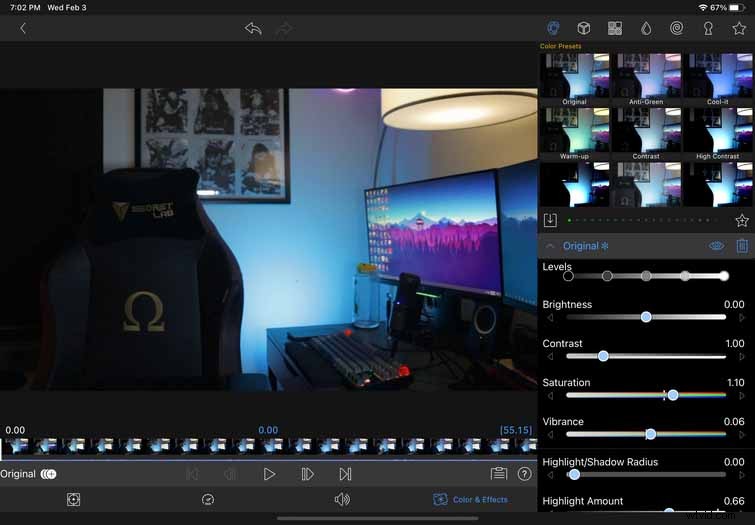The image size is (755, 525).
Task: Click the Saturation value 1.10
Action: [x=736, y=382]
